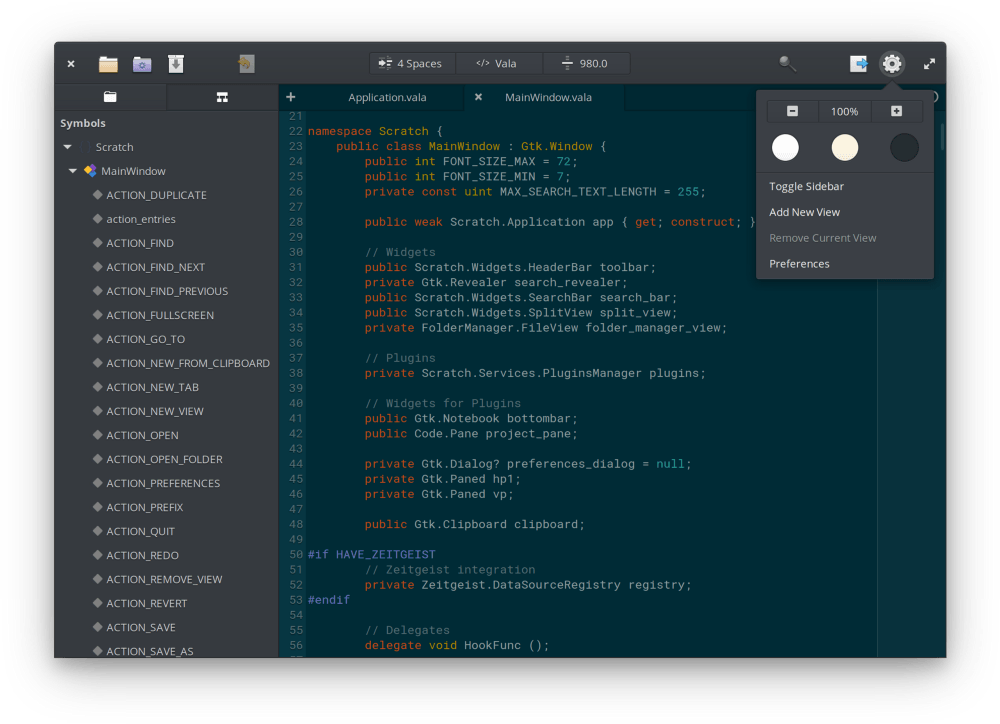Screen dimensions: 1000x724
Task: Open the find magnifier search icon
Action: 788,64
